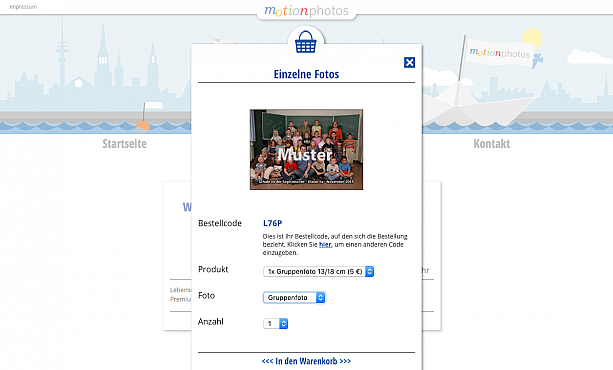The width and height of the screenshot is (613, 370).
Task: Click the 'hier' link to change code
Action: [x=325, y=244]
